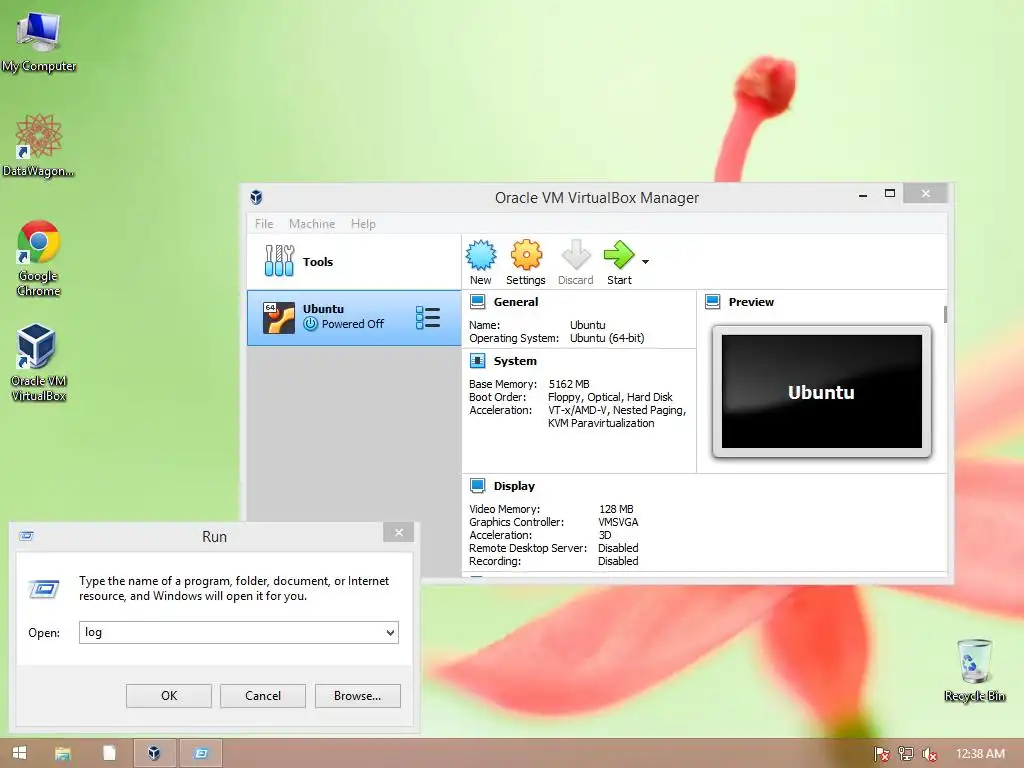The width and height of the screenshot is (1024, 768).
Task: Open the File menu
Action: tap(264, 224)
